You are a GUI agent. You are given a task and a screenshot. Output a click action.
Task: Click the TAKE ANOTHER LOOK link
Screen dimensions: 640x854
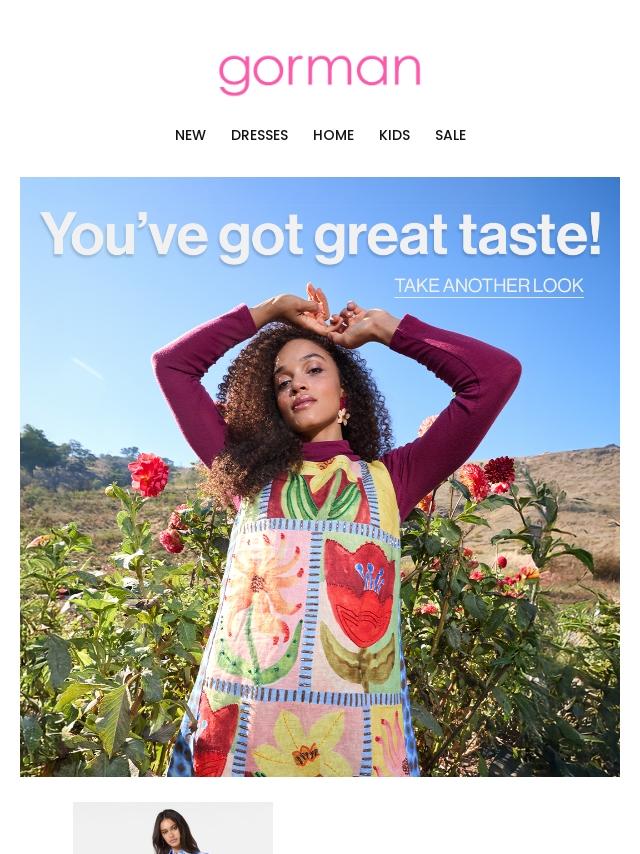pos(489,285)
